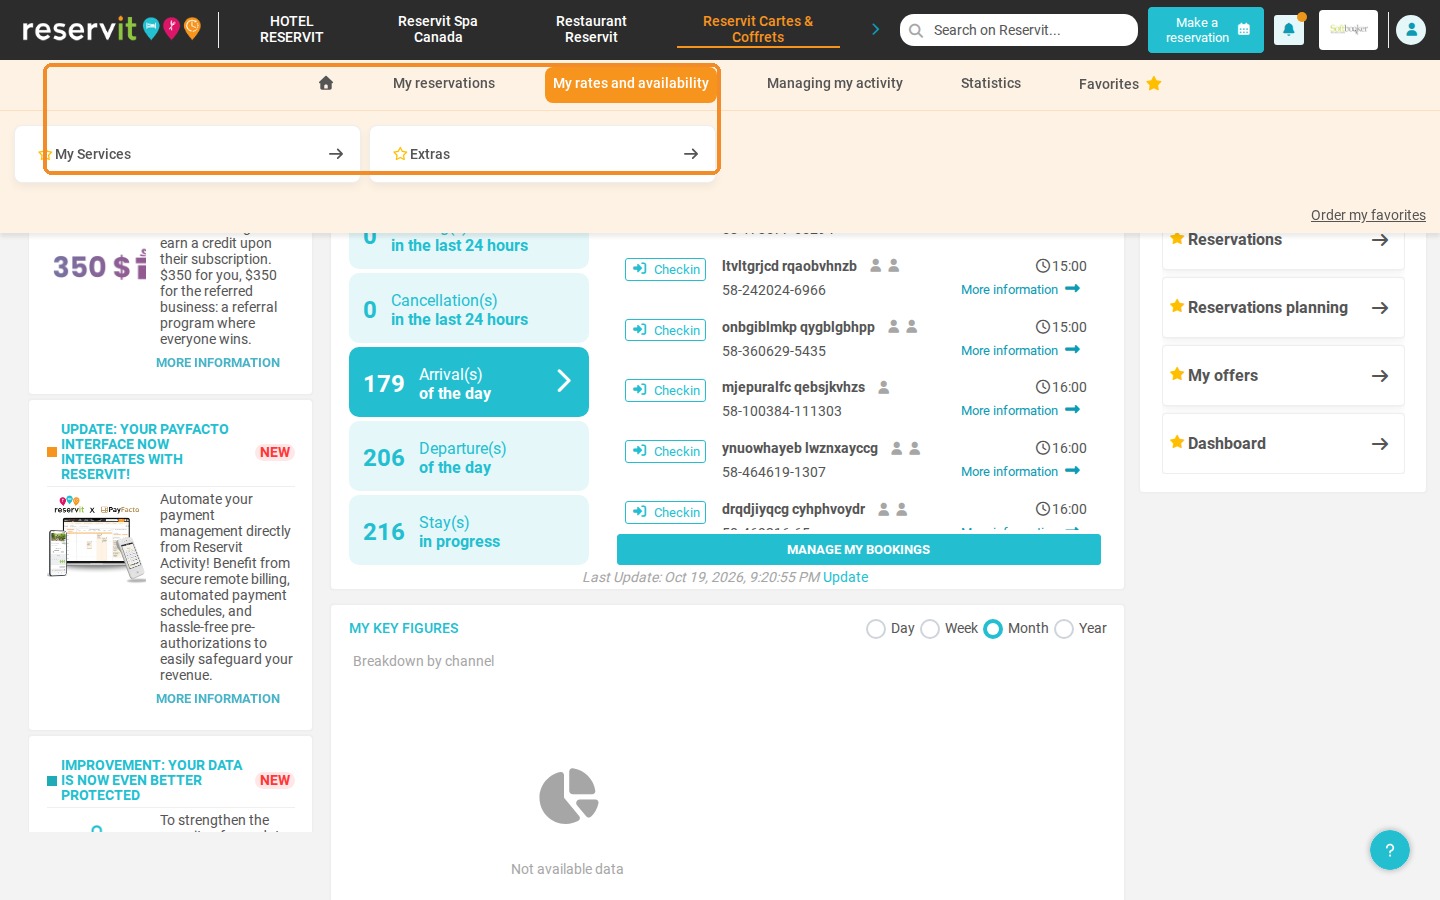Screen dimensions: 1440x900
Task: Click Make a reservation button
Action: click(1206, 30)
